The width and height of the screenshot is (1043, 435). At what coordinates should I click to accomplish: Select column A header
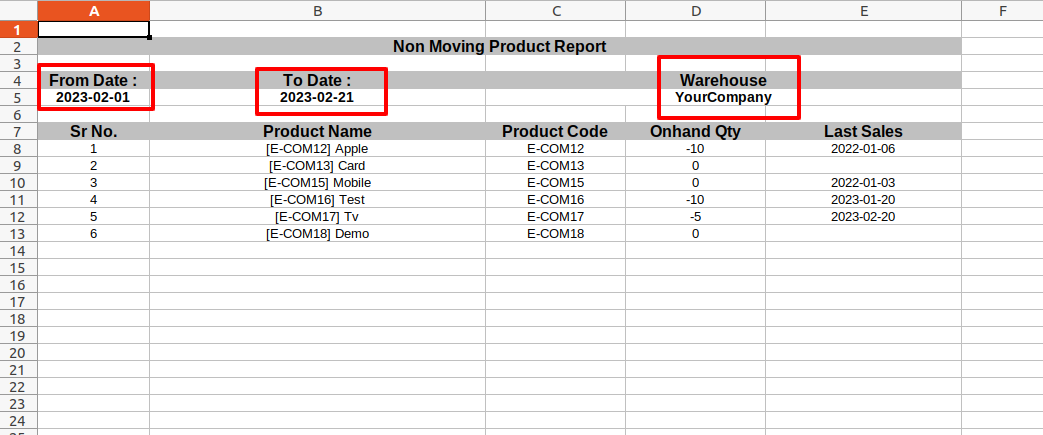tap(94, 11)
